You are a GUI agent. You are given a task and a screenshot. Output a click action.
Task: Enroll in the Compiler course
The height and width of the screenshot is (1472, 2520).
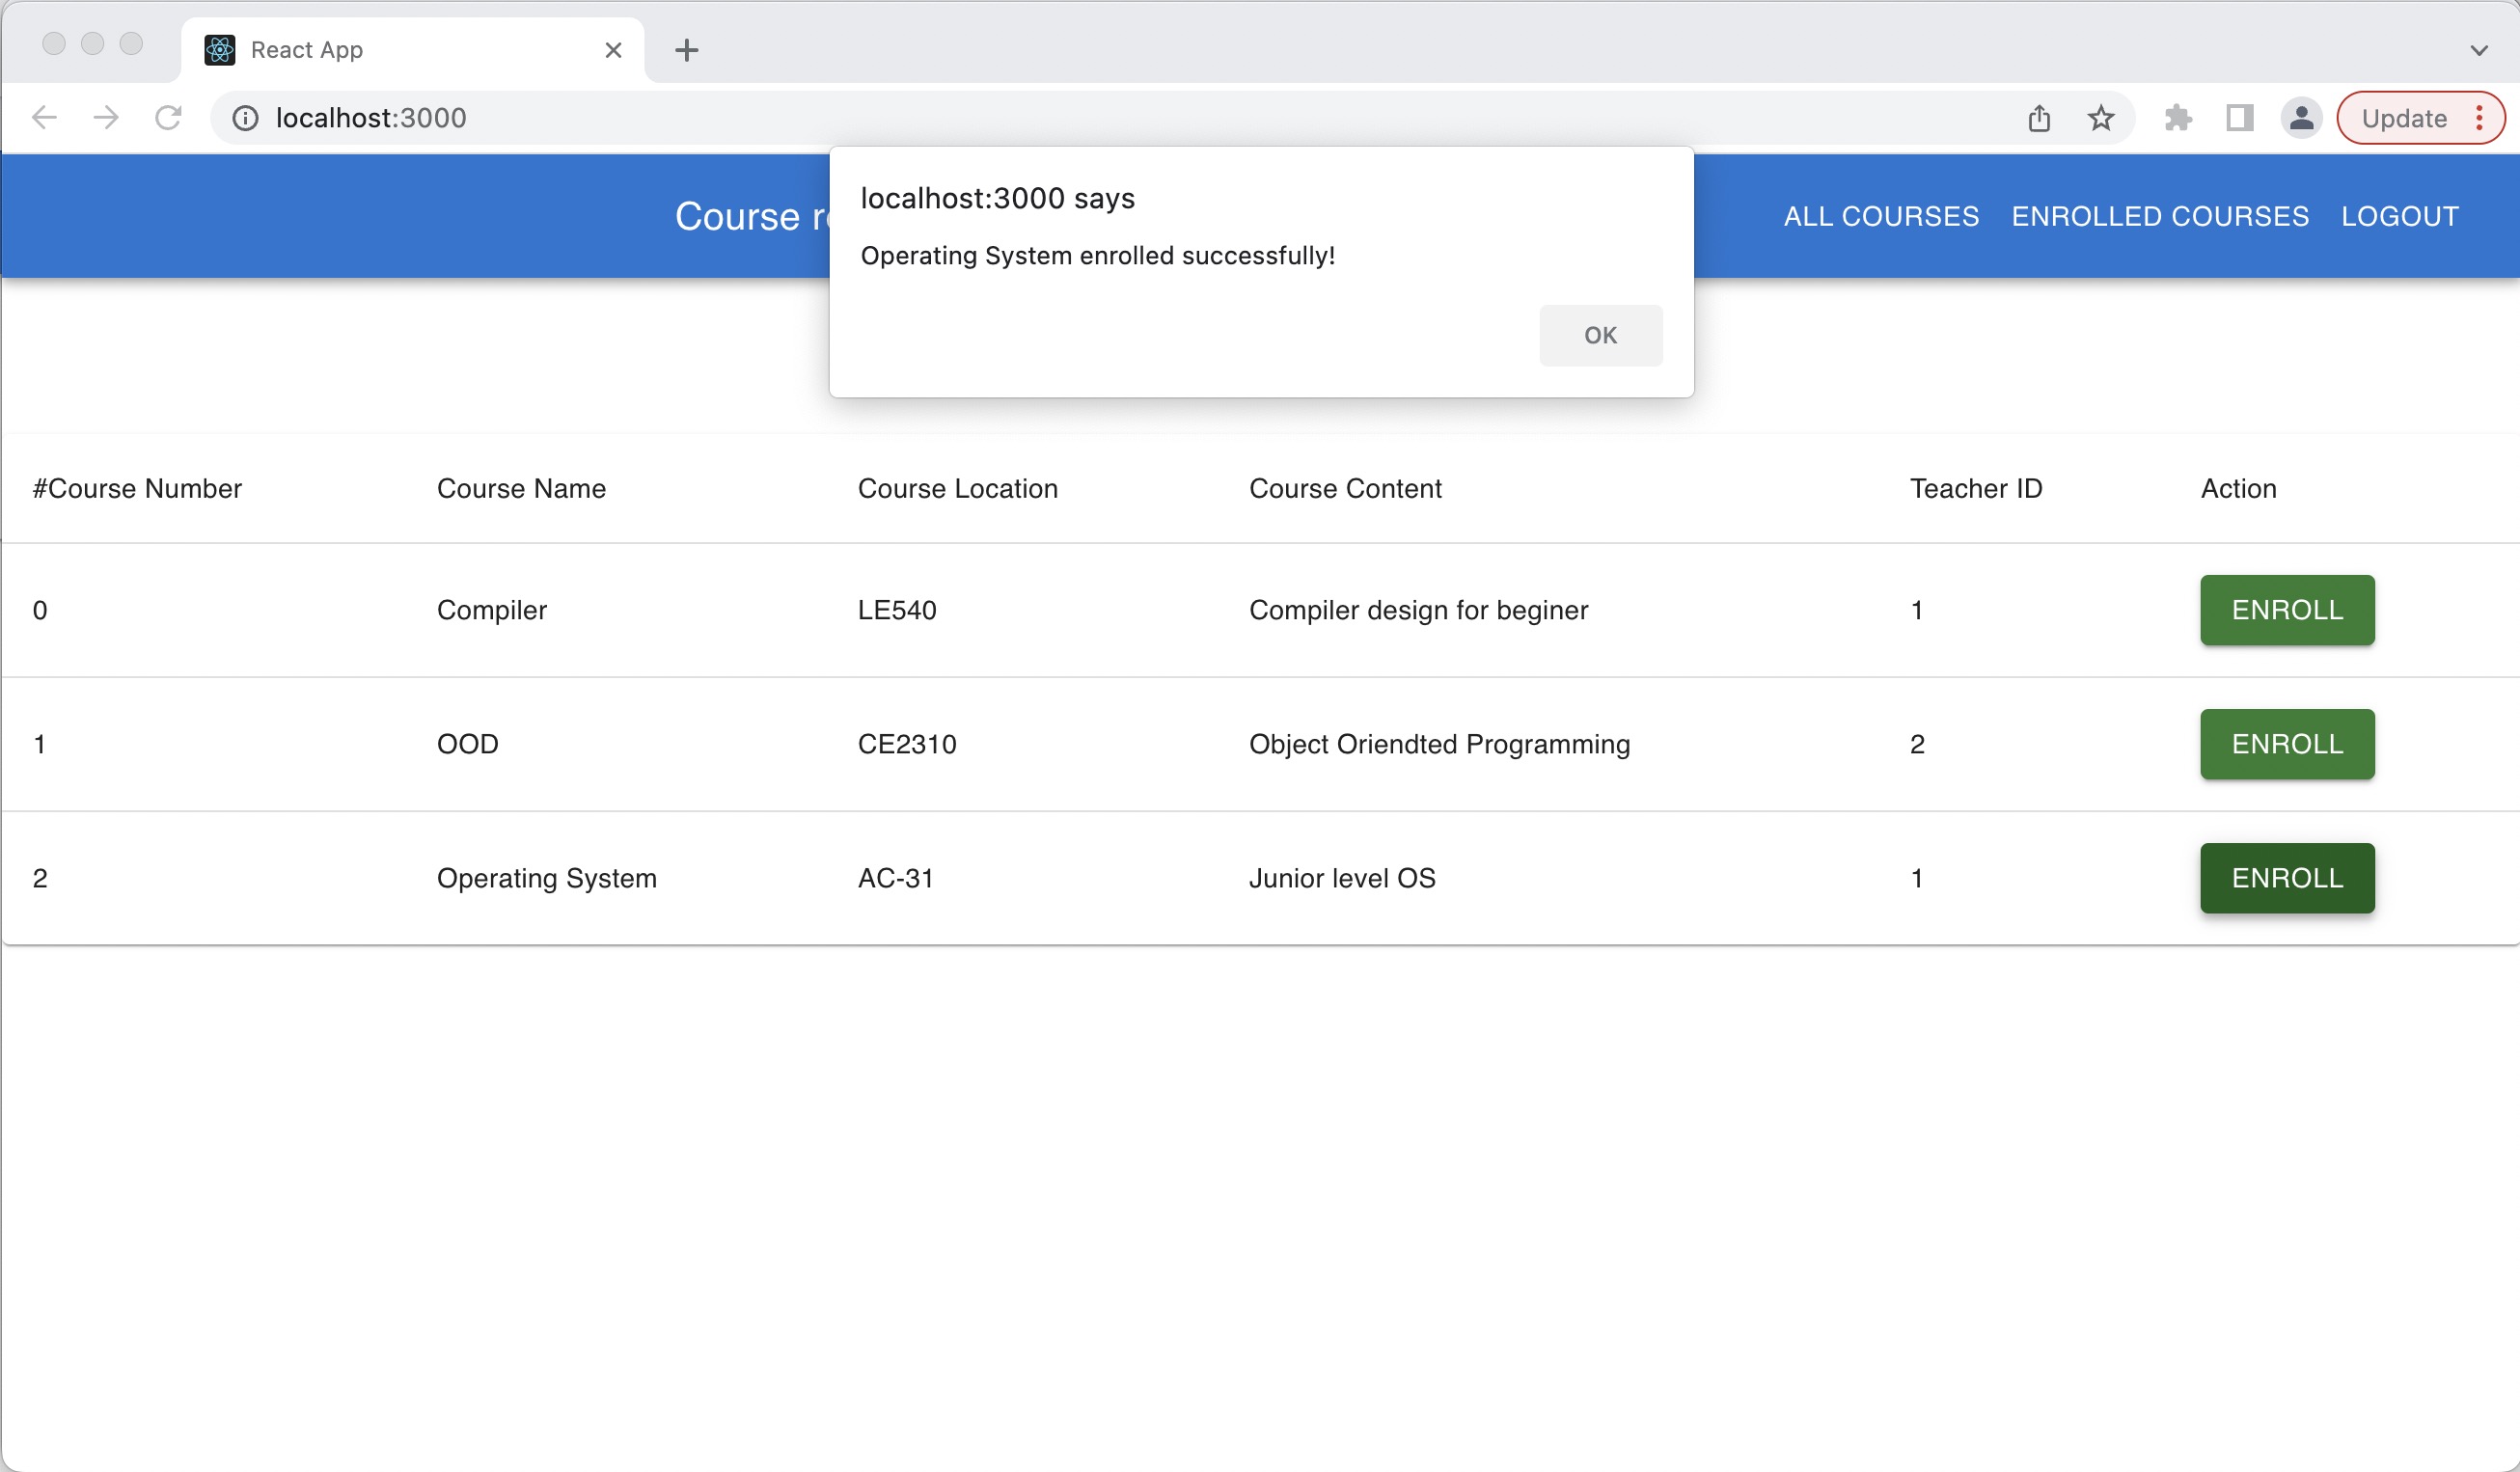[2286, 610]
